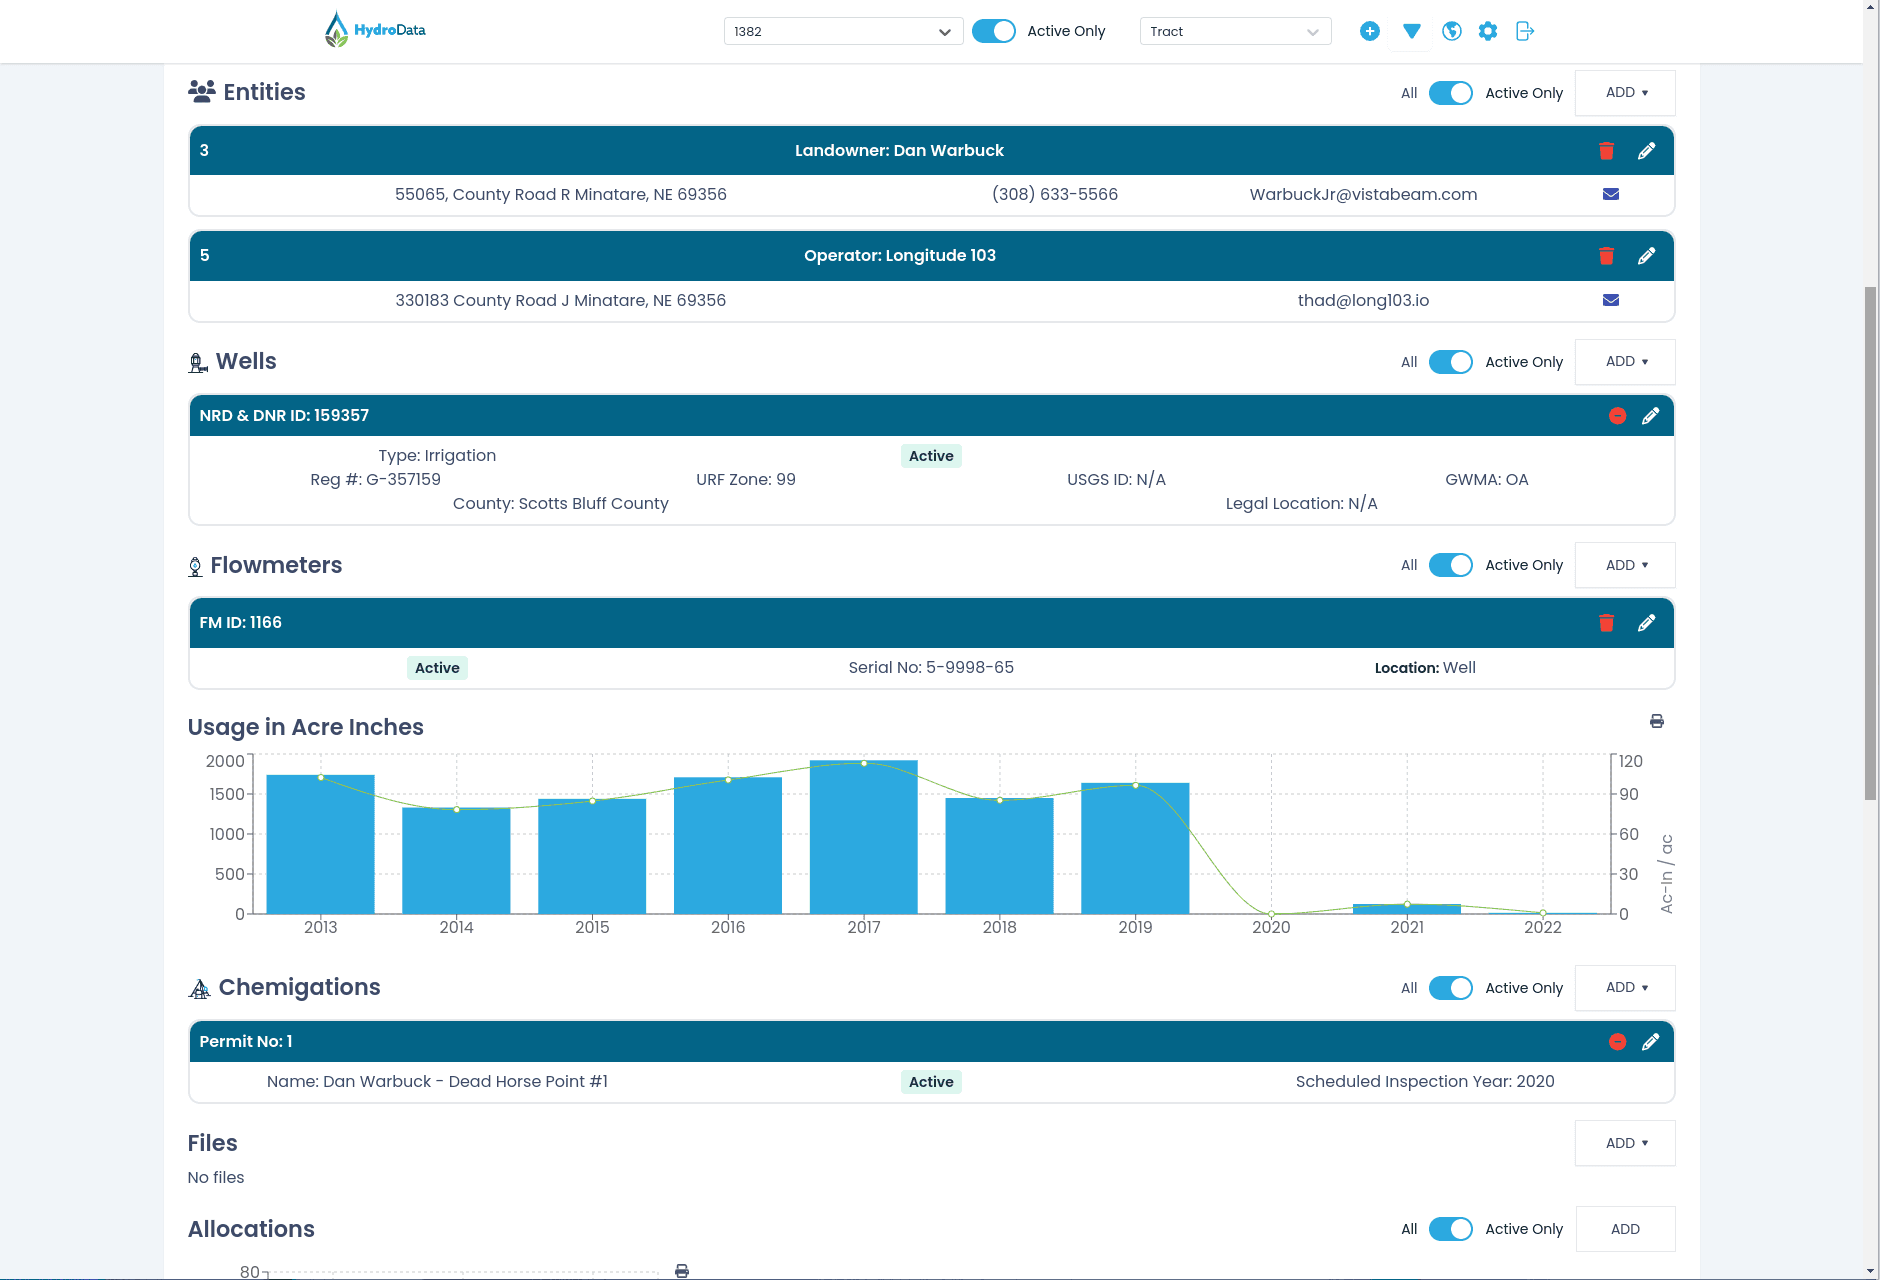1880x1280 pixels.
Task: Click the 2017 usage bar in chart
Action: [x=863, y=838]
